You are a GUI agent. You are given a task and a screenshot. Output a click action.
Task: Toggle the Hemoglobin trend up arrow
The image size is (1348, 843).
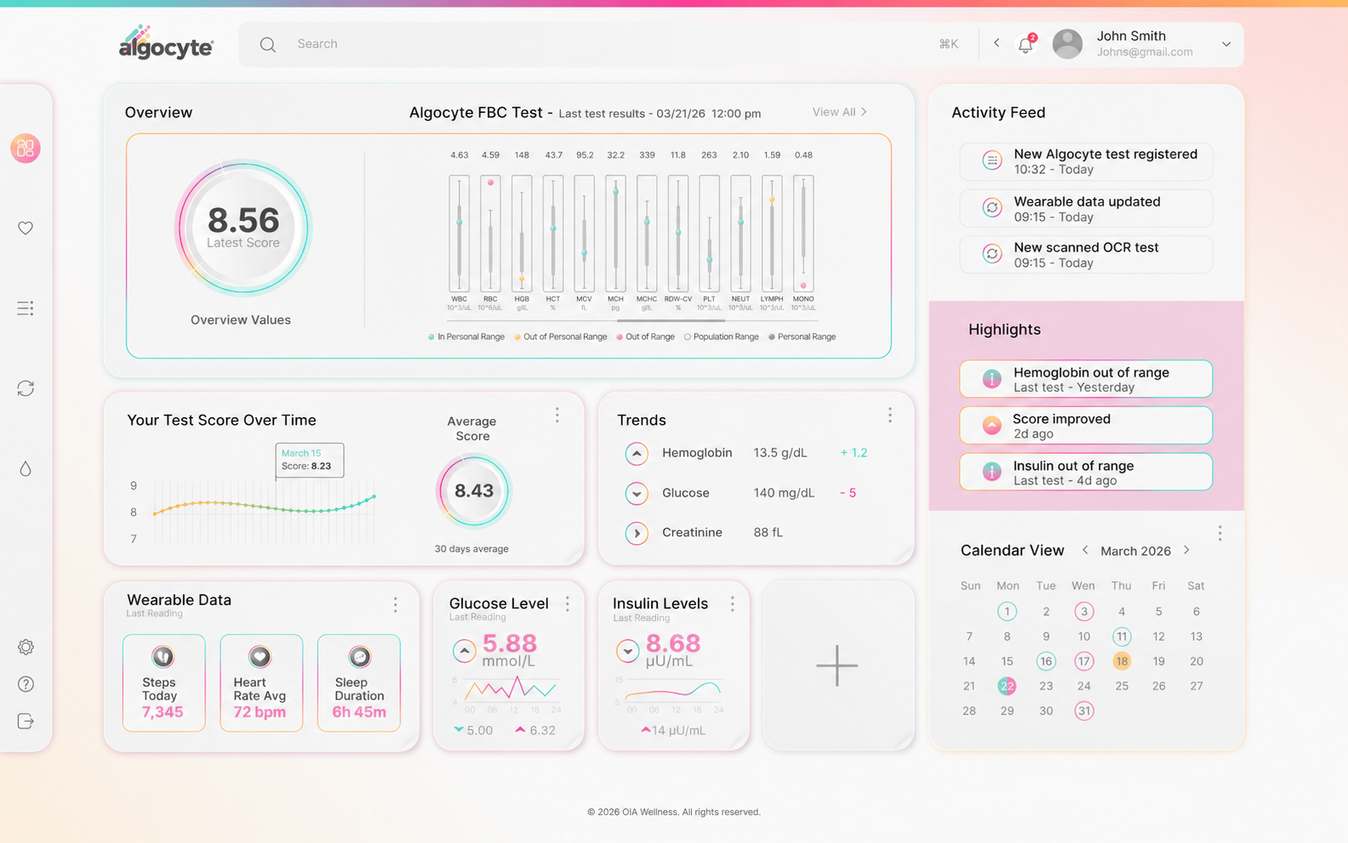click(636, 454)
